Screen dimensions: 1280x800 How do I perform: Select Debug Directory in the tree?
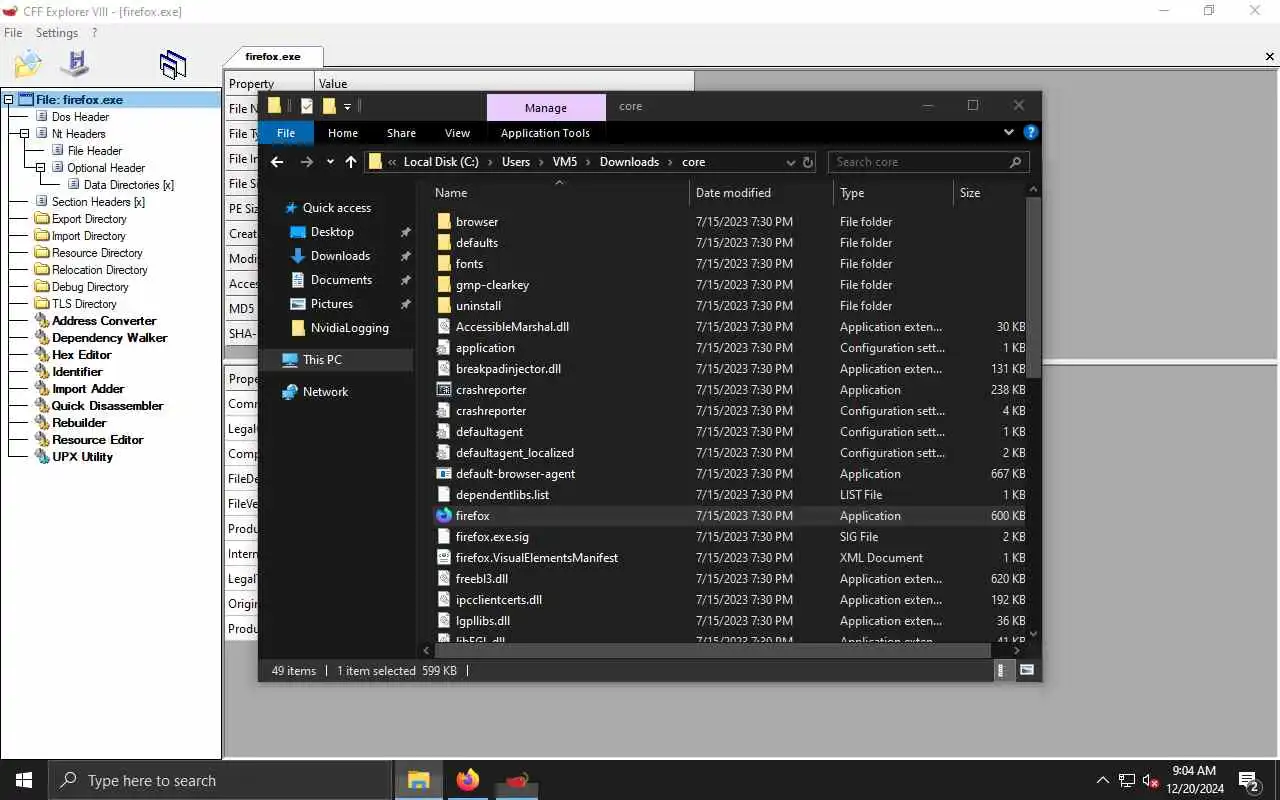(x=90, y=287)
